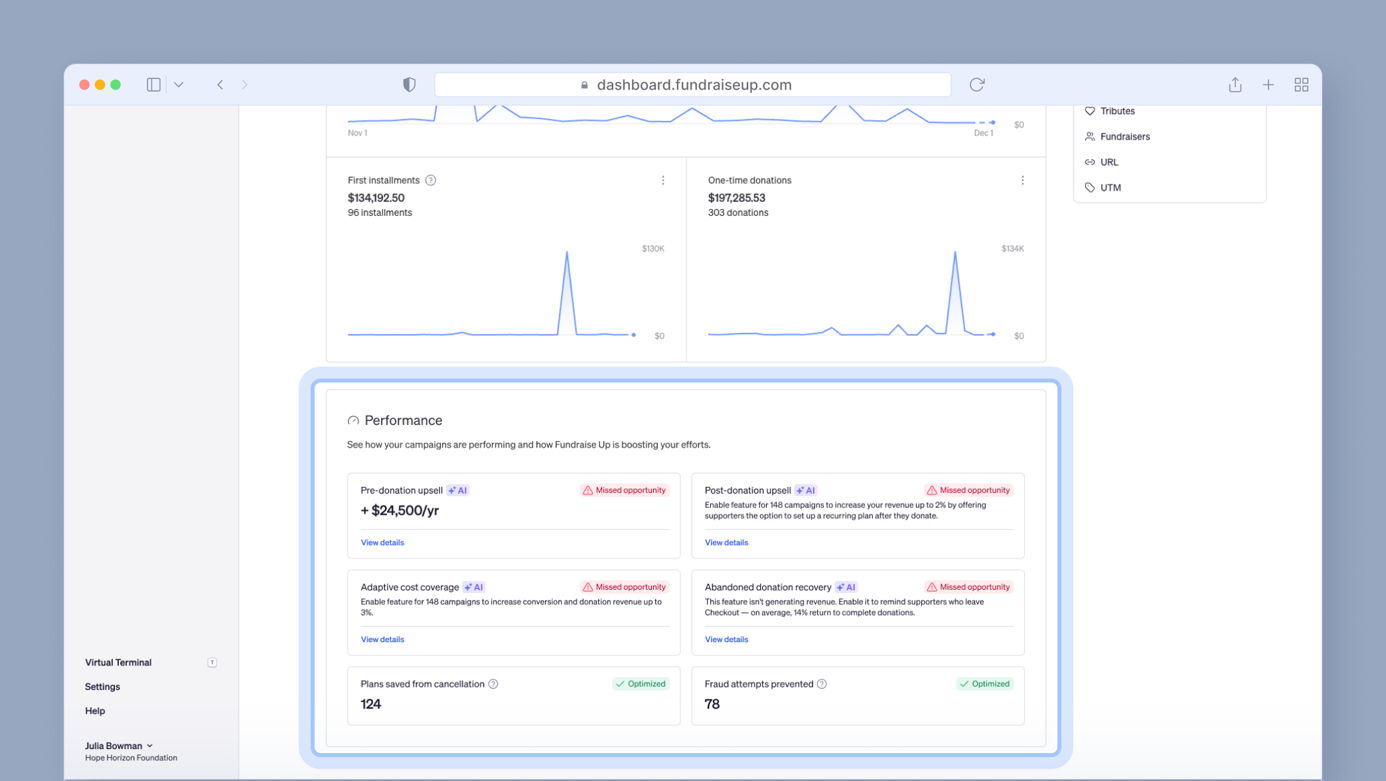Open a new tab with plus icon
The height and width of the screenshot is (781, 1386).
pos(1268,85)
